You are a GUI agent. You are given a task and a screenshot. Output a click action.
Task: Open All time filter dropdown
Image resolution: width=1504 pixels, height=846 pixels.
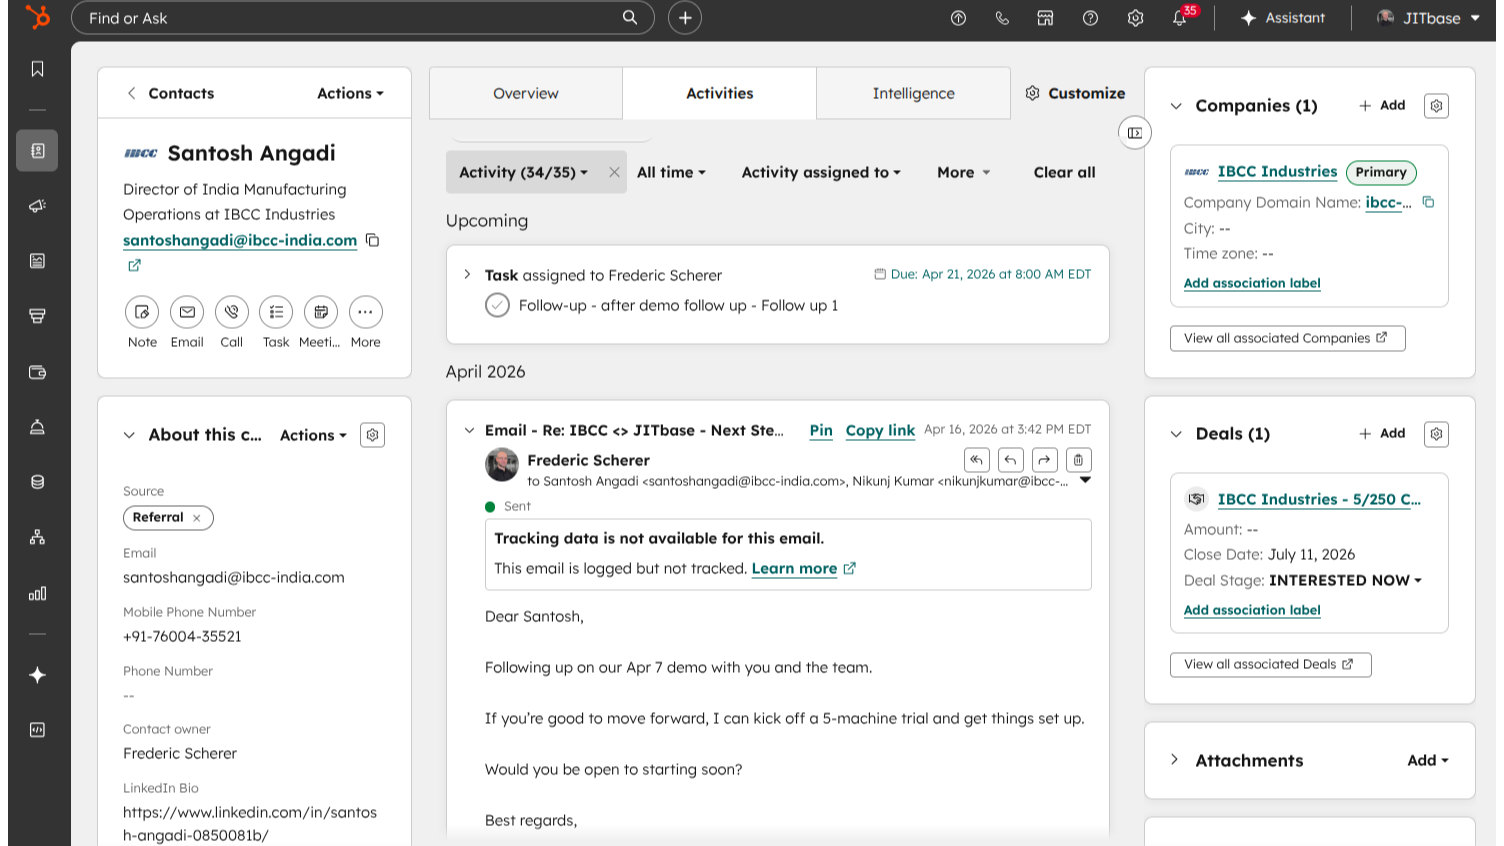pos(671,172)
